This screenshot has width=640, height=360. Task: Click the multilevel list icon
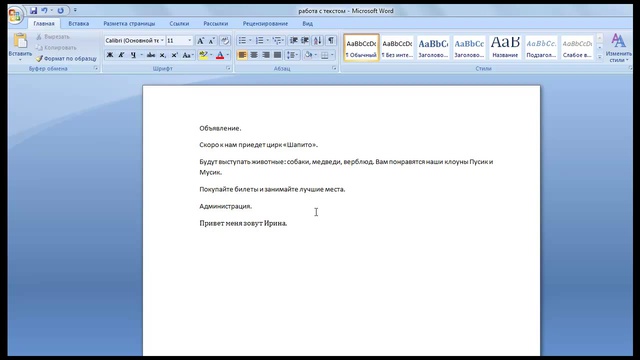[277, 41]
